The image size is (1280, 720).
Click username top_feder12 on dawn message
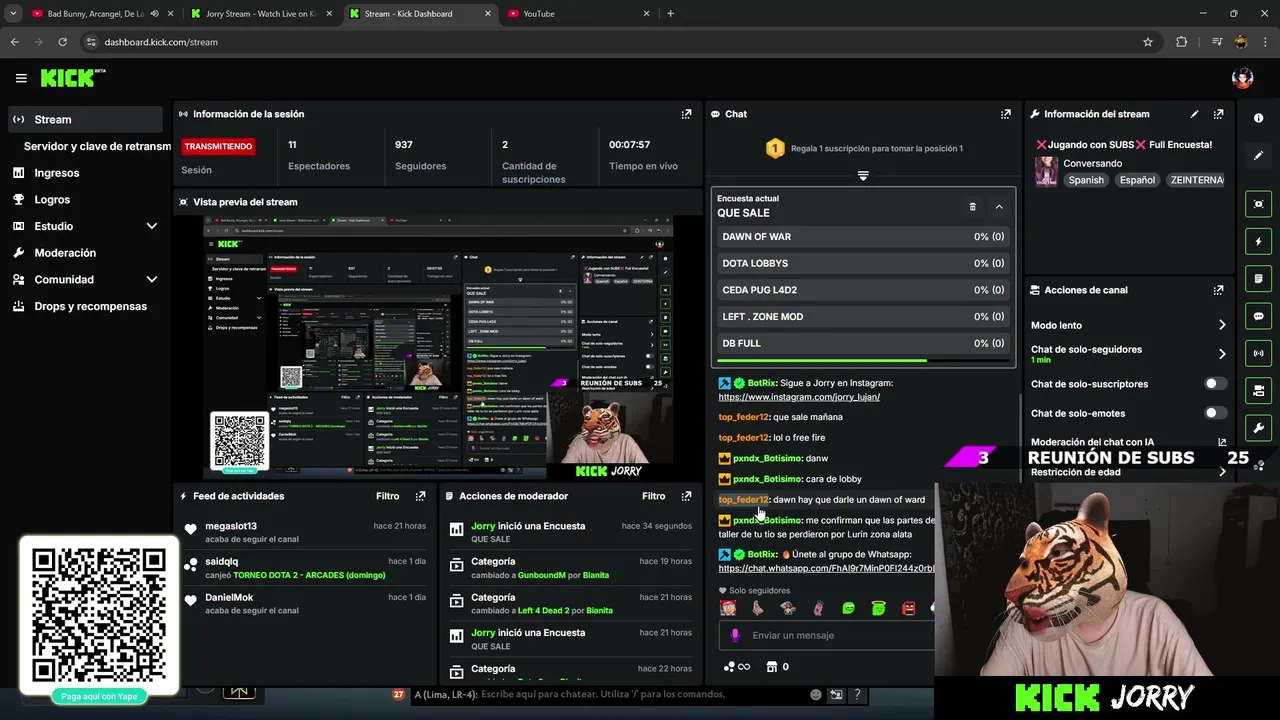tap(743, 500)
